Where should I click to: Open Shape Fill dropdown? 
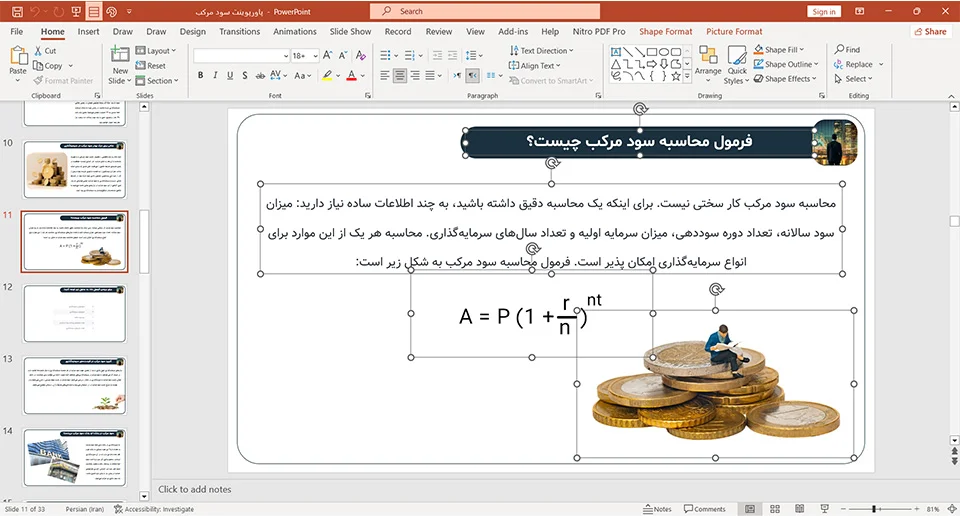(x=779, y=50)
